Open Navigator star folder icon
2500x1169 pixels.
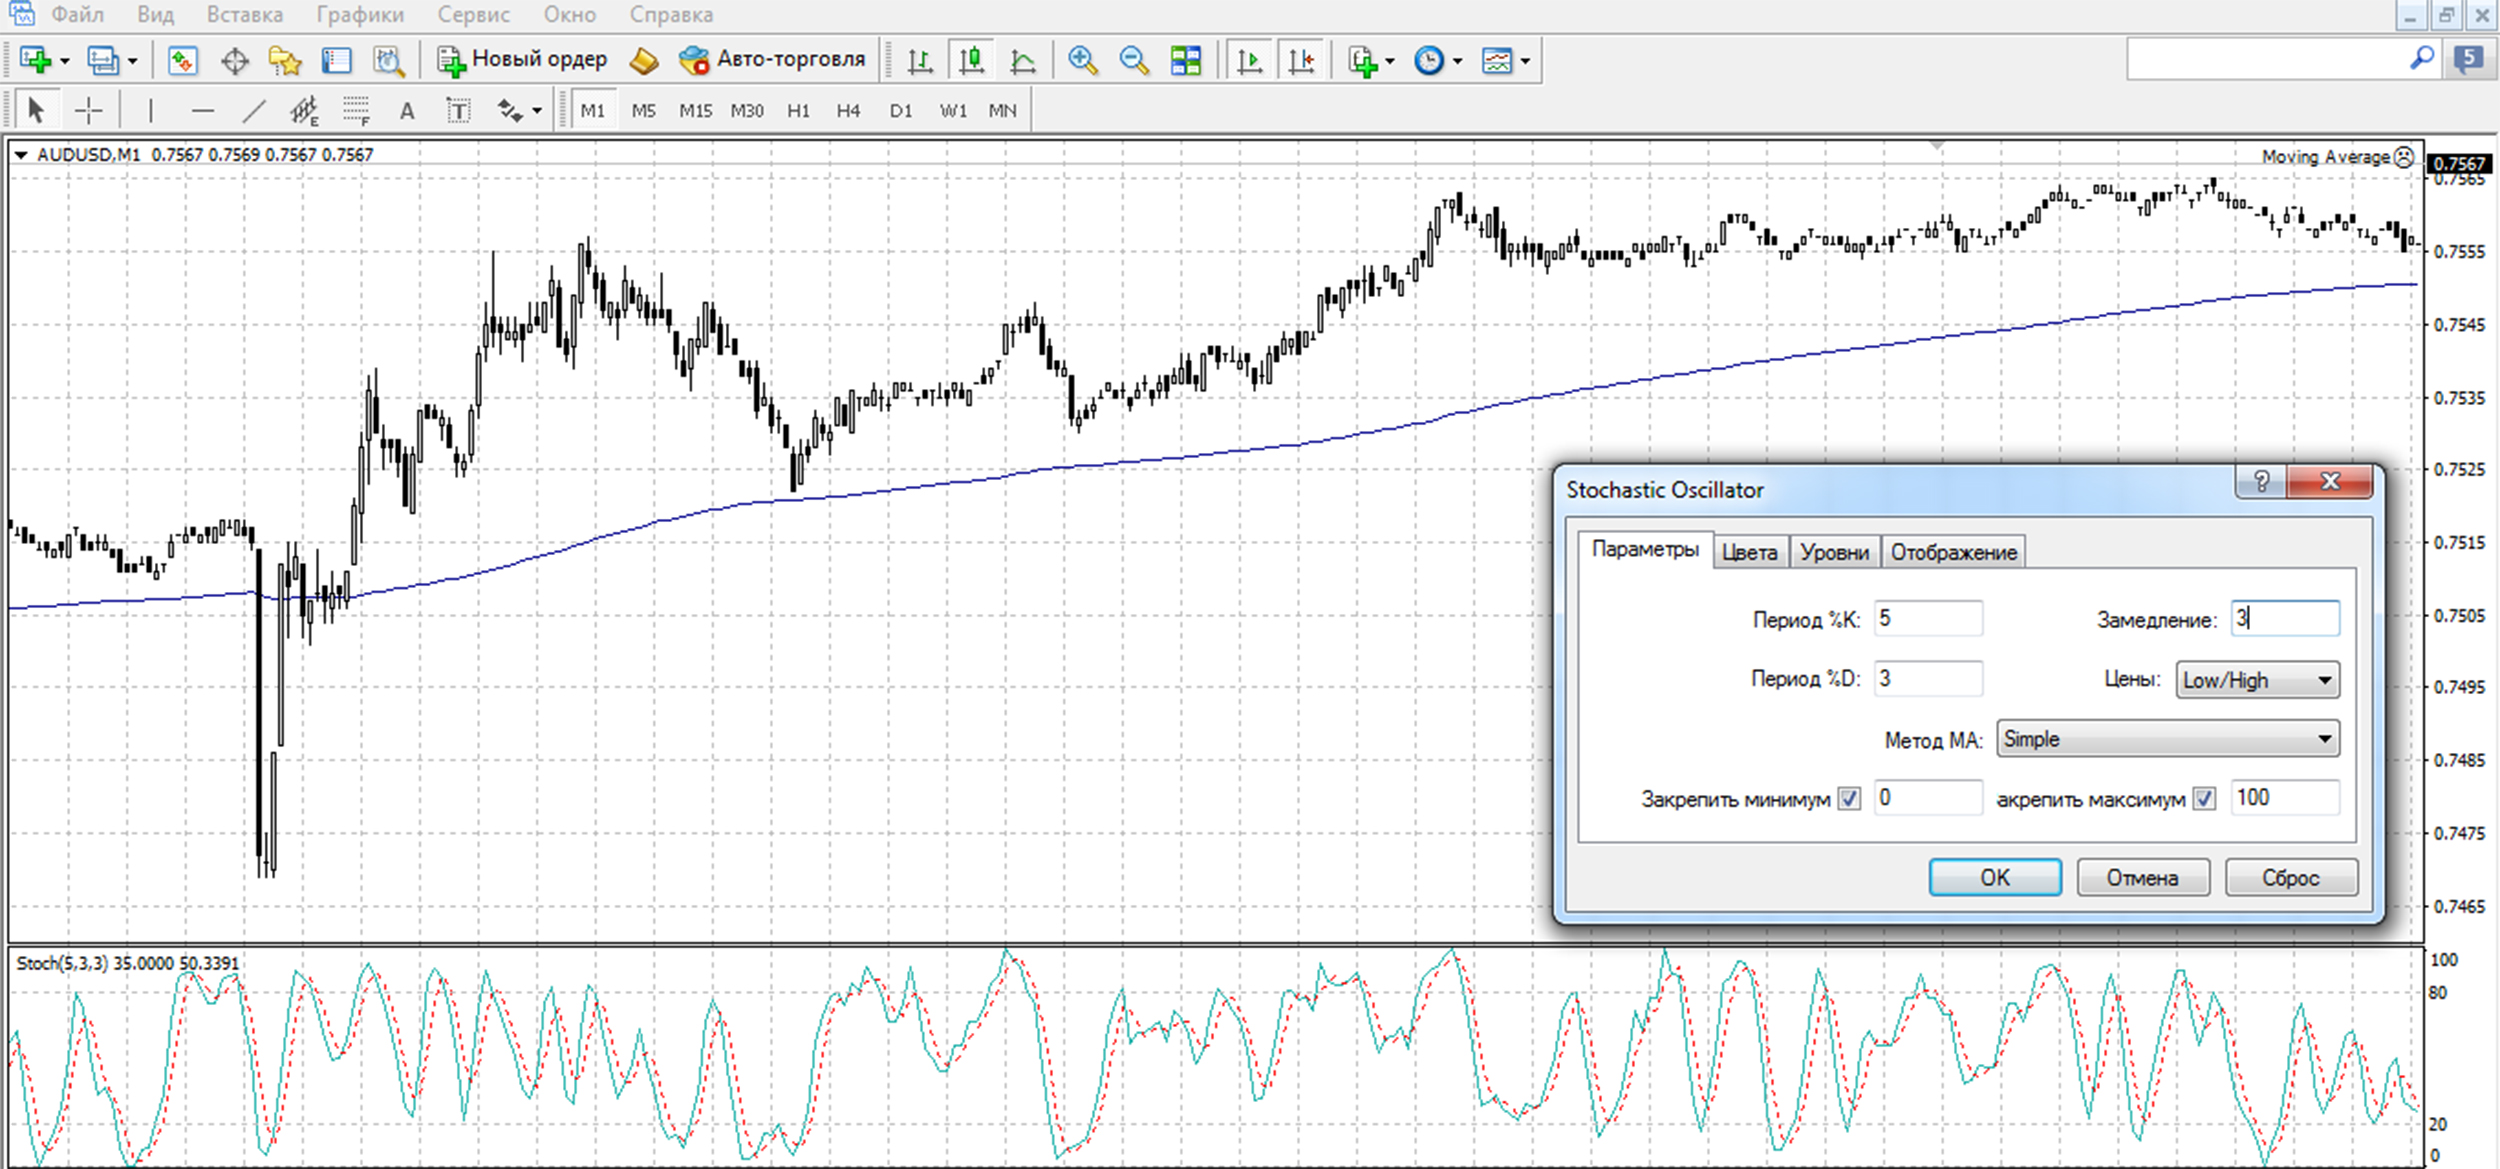(285, 61)
